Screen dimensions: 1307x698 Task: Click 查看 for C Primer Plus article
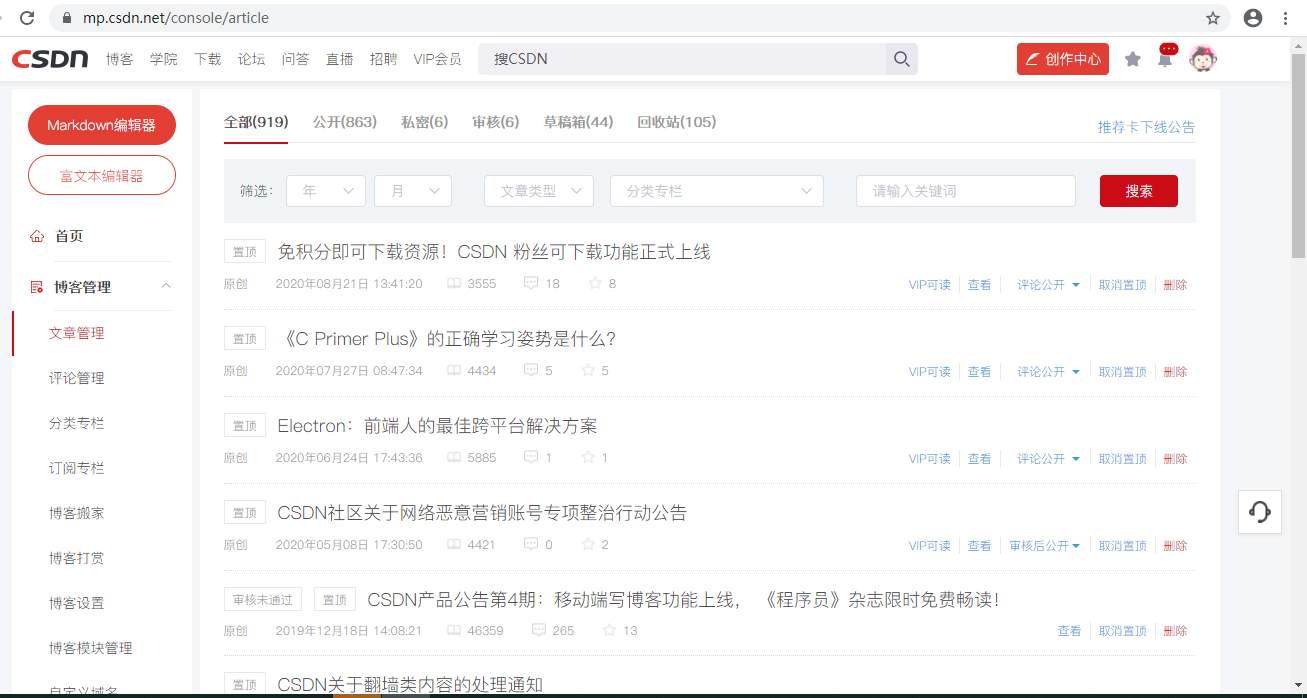979,372
